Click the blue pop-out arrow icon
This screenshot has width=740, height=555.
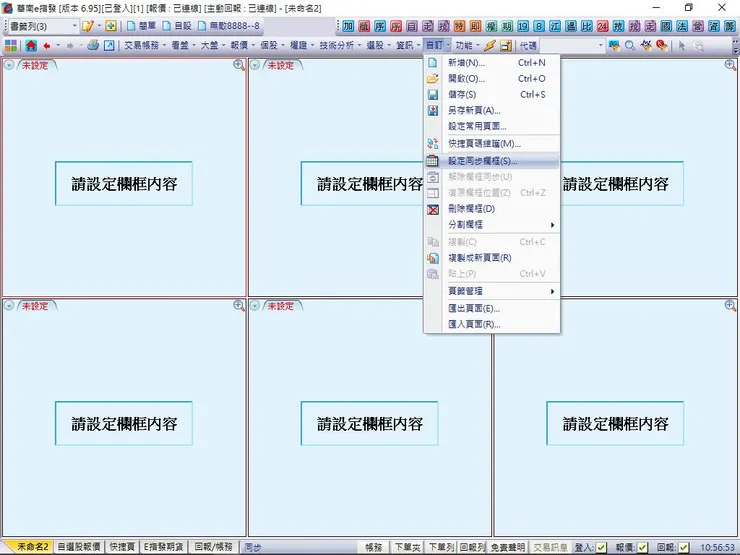coord(109,46)
